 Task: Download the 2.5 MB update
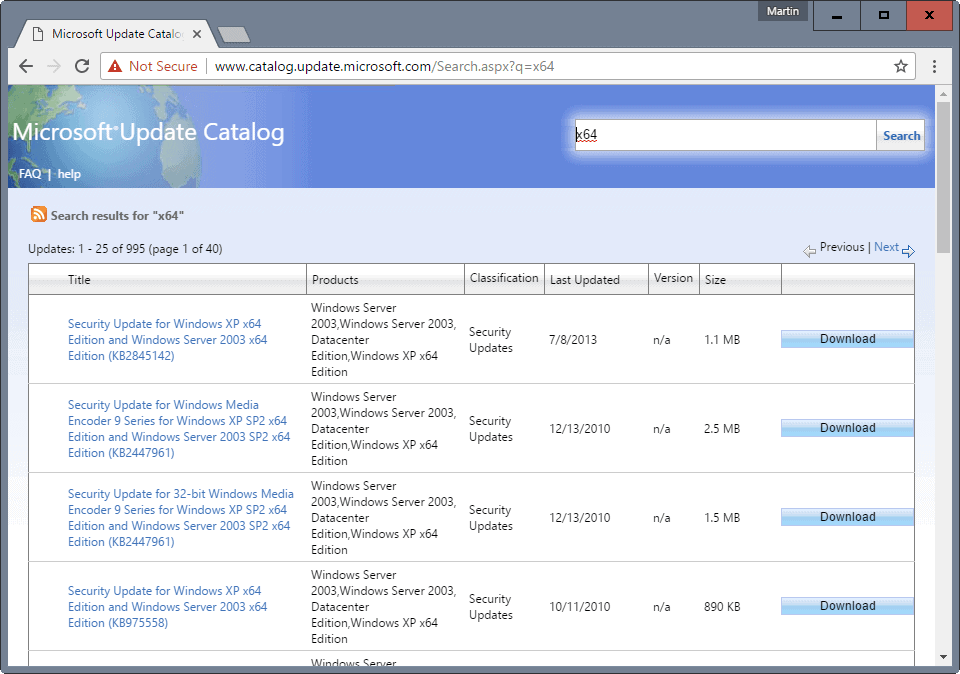pos(847,428)
